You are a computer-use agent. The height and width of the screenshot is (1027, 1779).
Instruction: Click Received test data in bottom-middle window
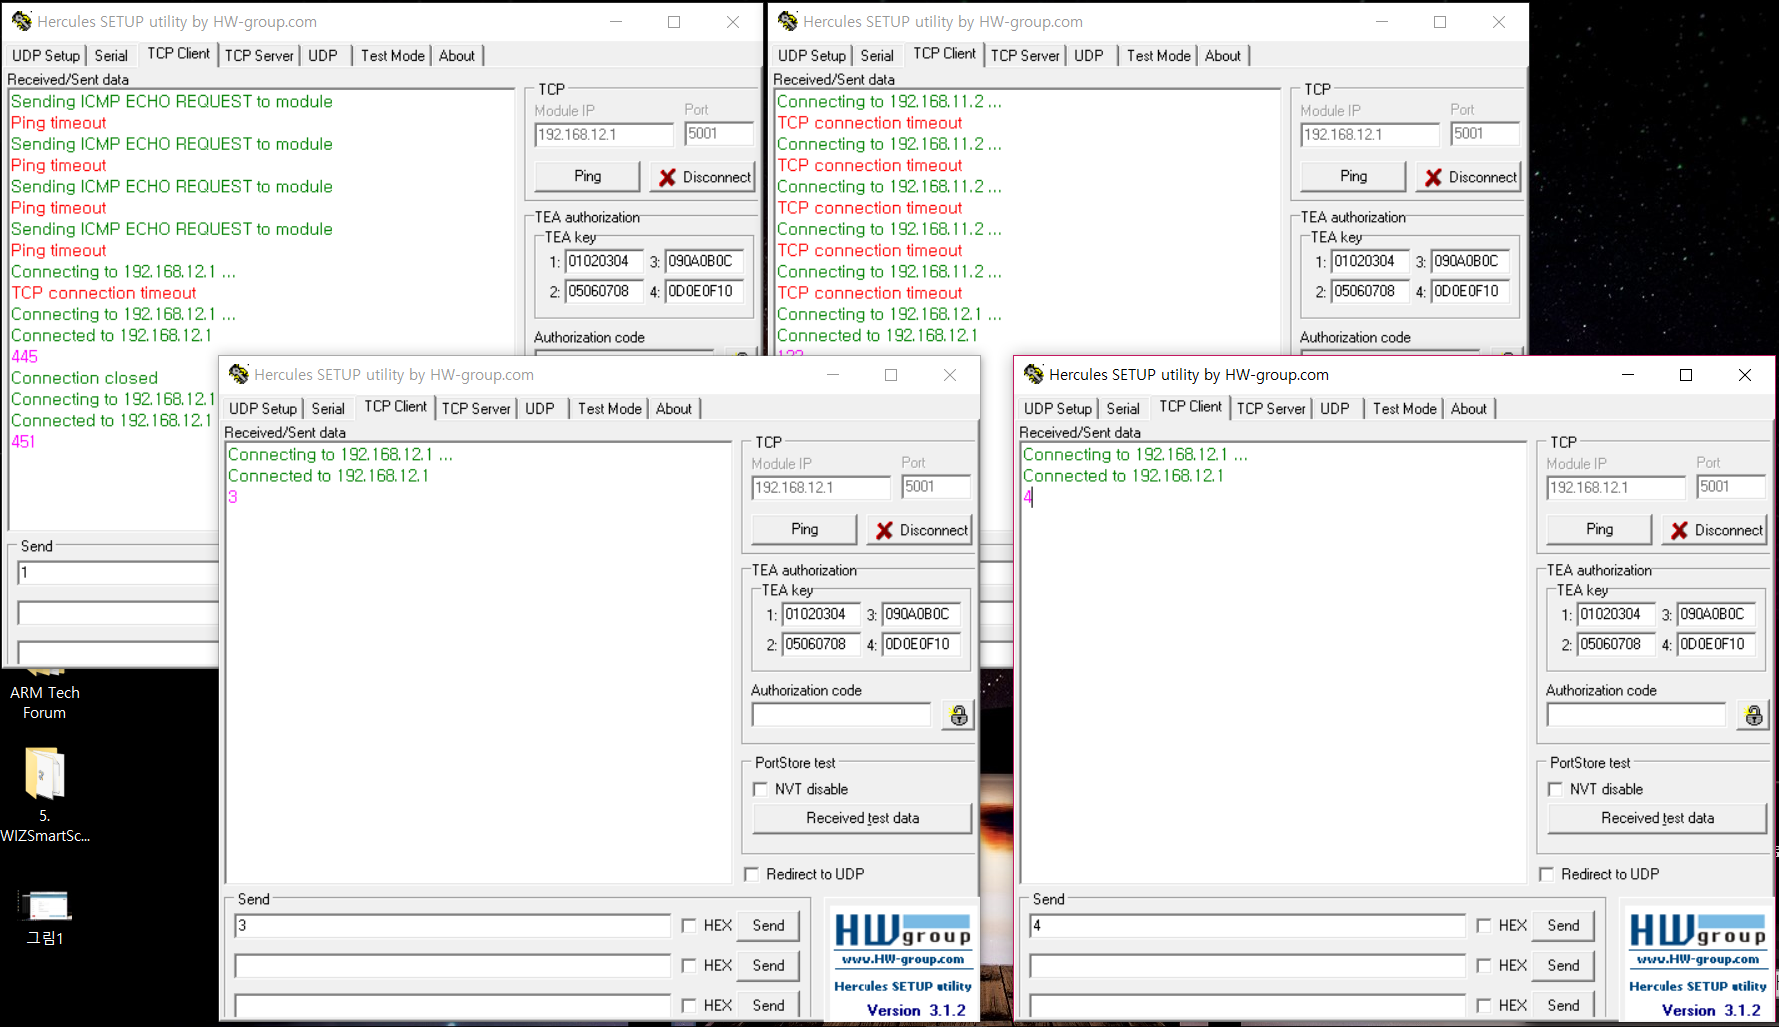tap(862, 818)
